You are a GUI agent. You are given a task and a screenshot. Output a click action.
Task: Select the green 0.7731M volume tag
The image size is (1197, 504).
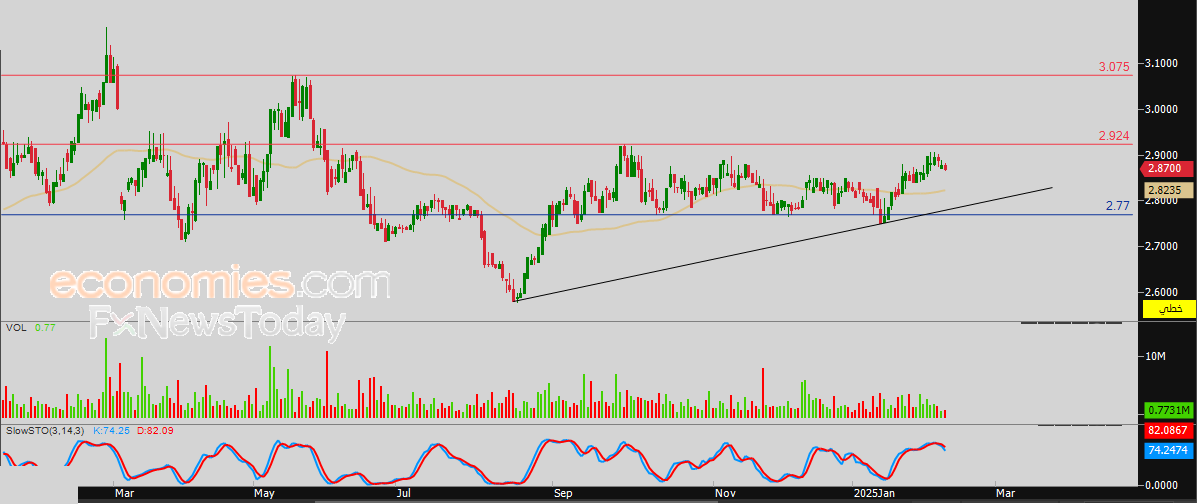pos(1168,411)
